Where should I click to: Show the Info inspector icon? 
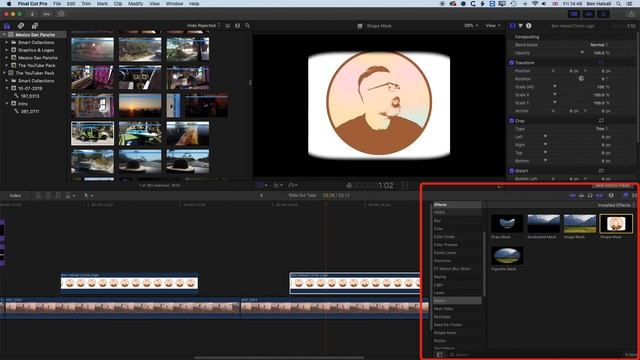click(x=529, y=26)
